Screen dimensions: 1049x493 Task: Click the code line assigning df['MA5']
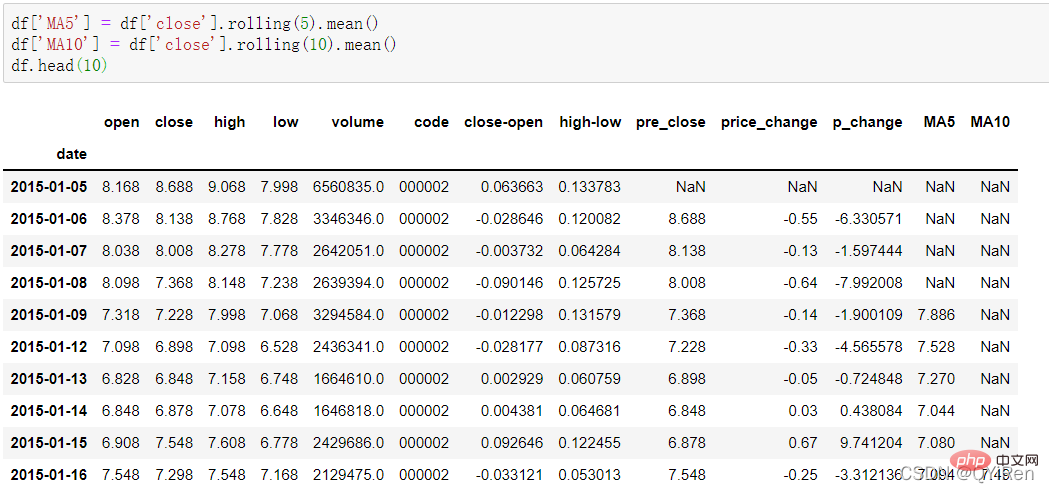(x=195, y=23)
